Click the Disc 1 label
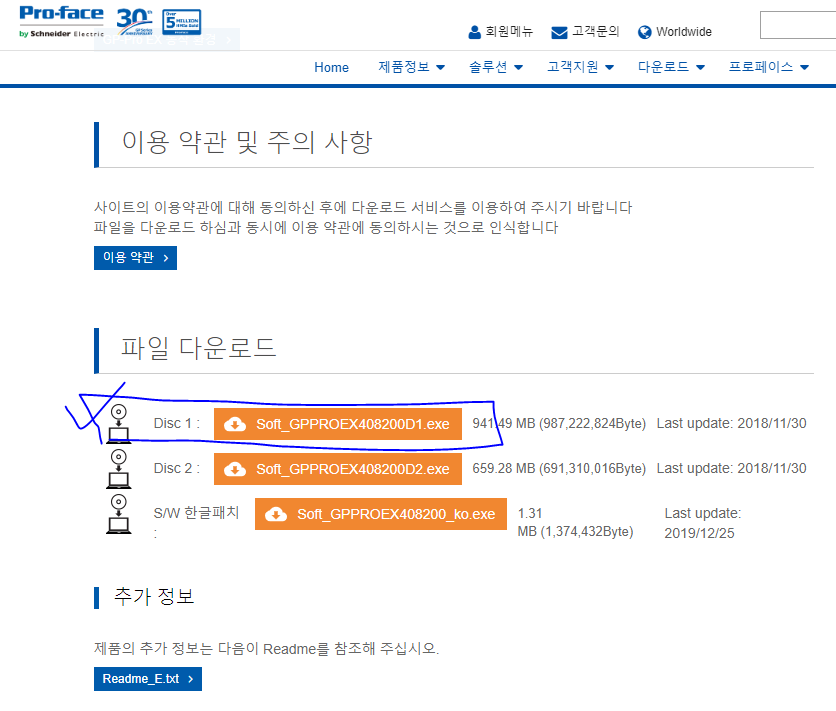The image size is (836, 711). click(x=176, y=424)
